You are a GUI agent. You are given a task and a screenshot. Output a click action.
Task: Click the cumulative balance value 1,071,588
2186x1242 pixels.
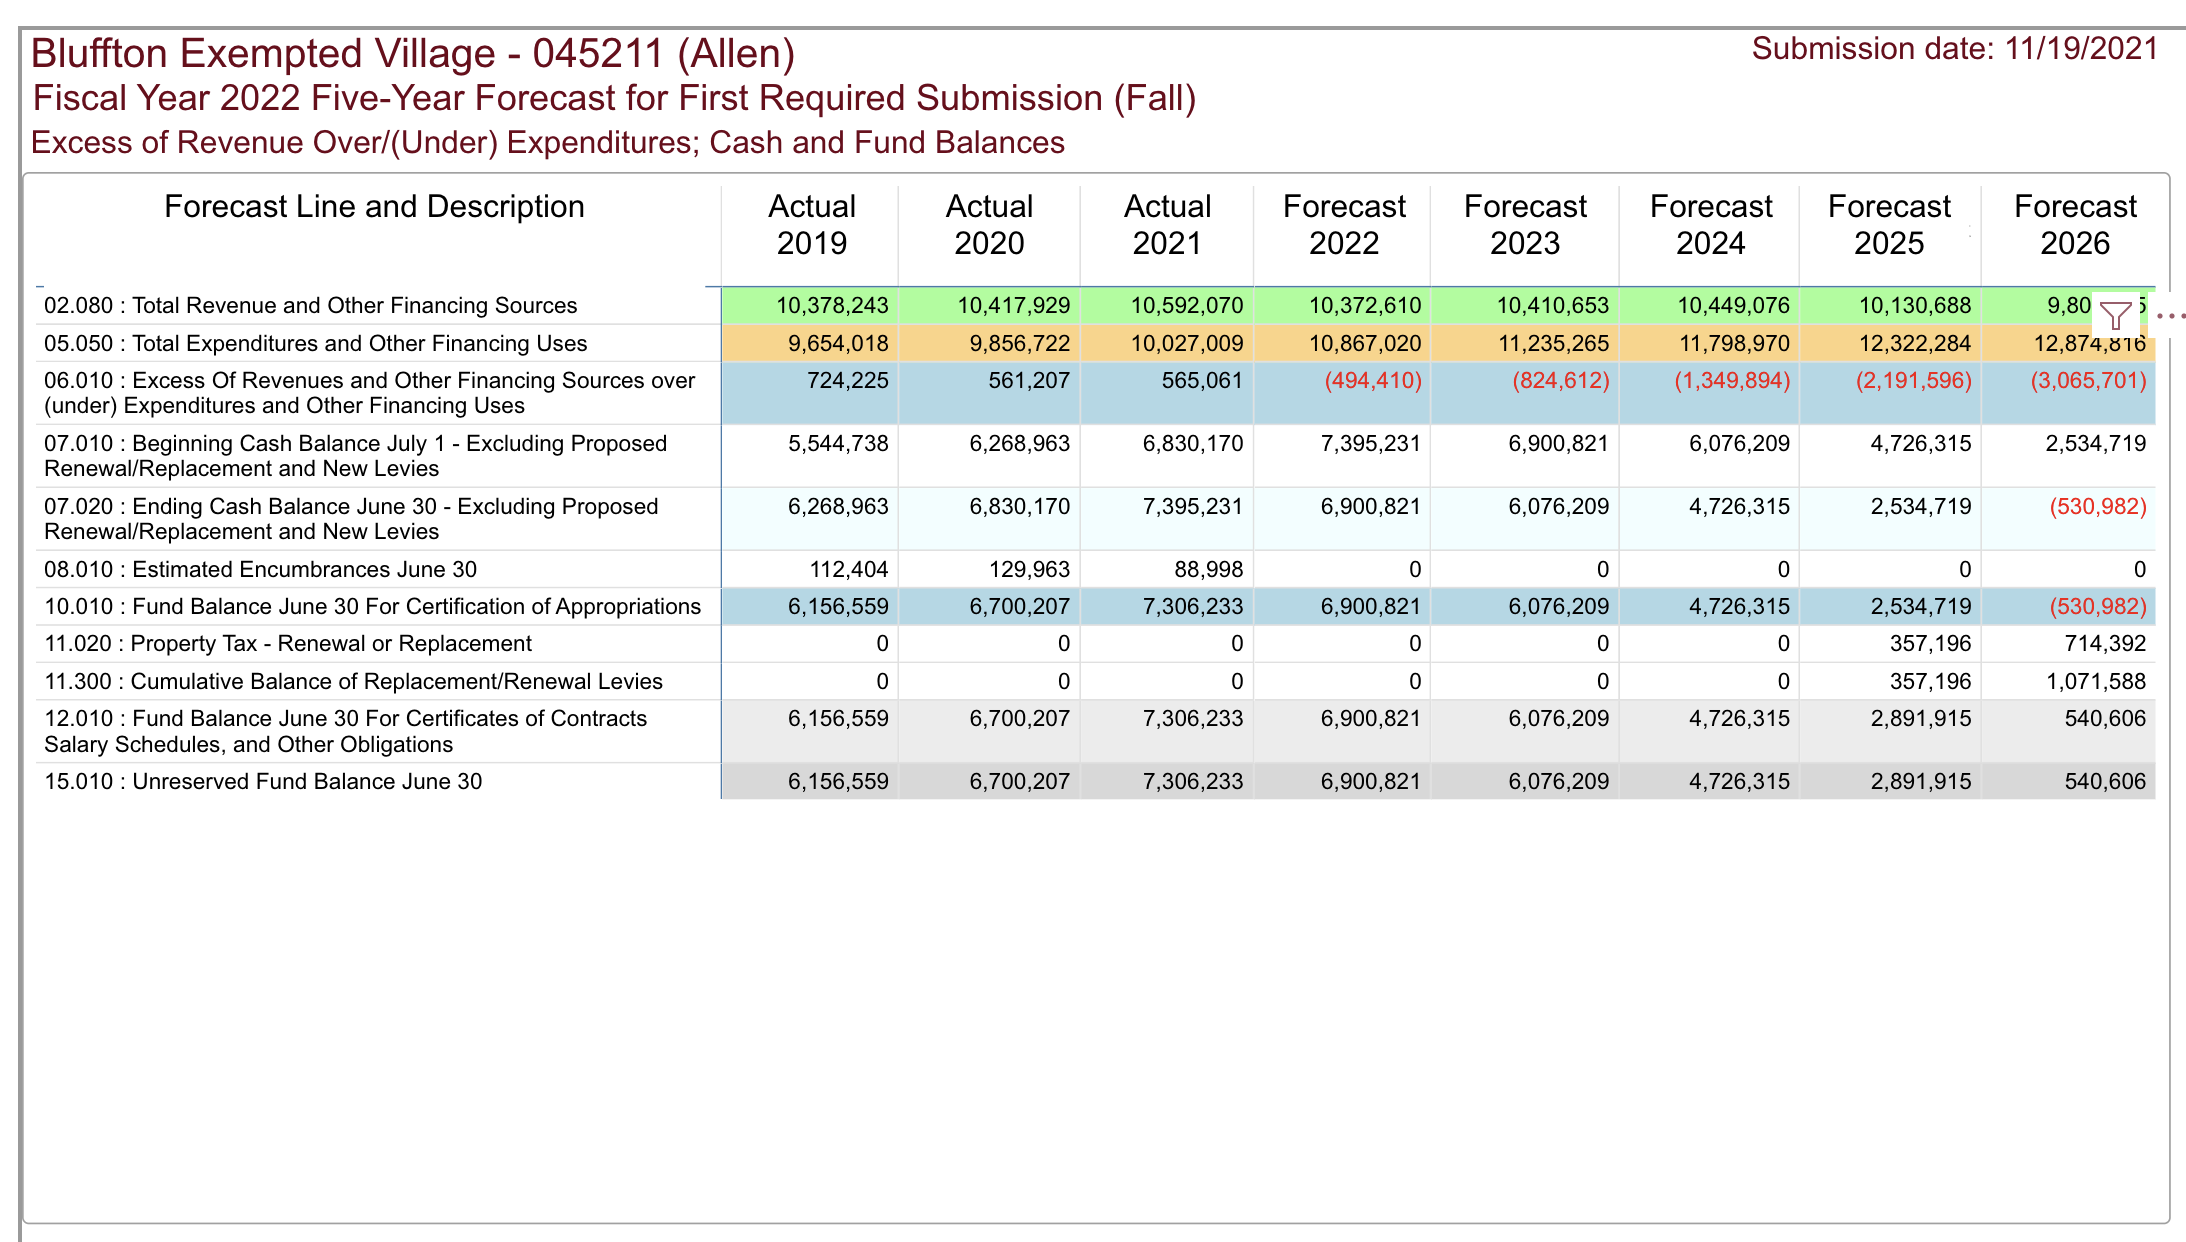point(2096,681)
